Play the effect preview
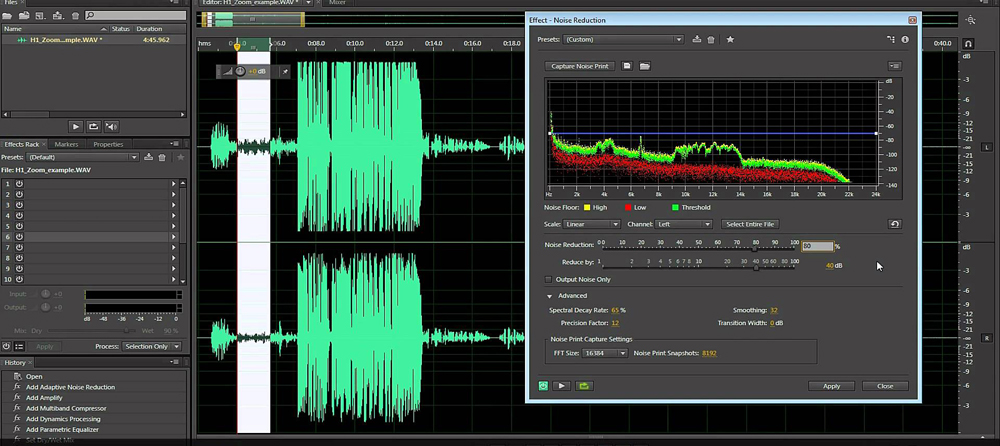This screenshot has height=446, width=1000. (x=562, y=385)
